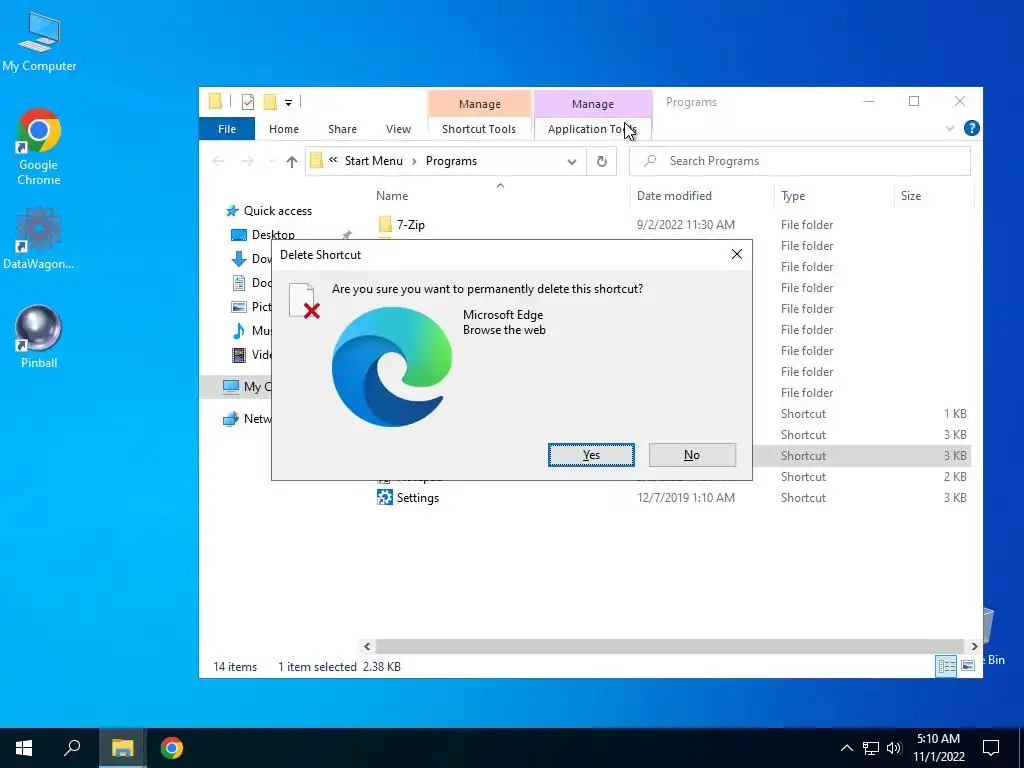Click Start Menu in the breadcrumb path

point(374,161)
